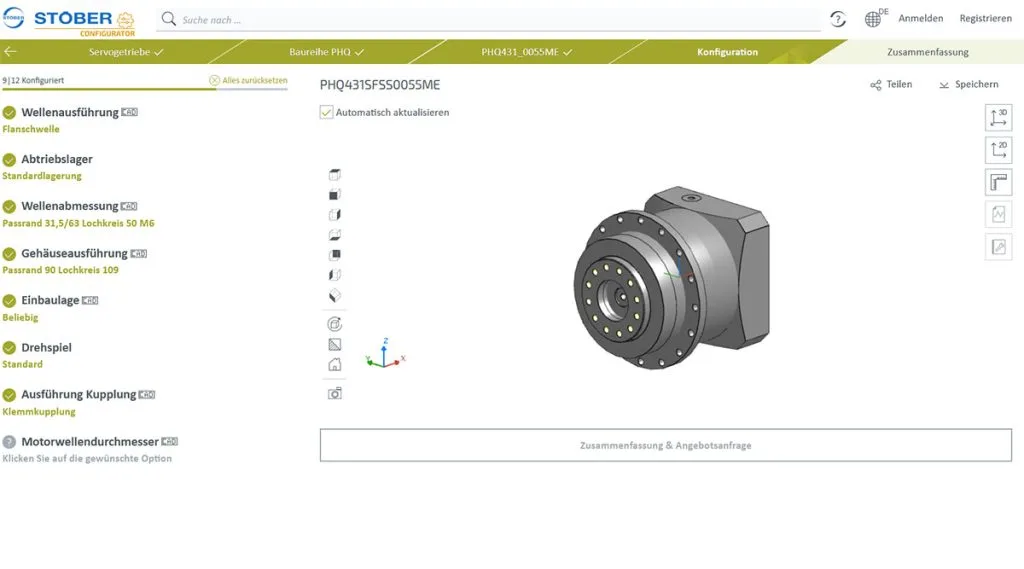Click the 9|12 Konfiguriert progress bar
The image size is (1024, 569).
click(144, 89)
